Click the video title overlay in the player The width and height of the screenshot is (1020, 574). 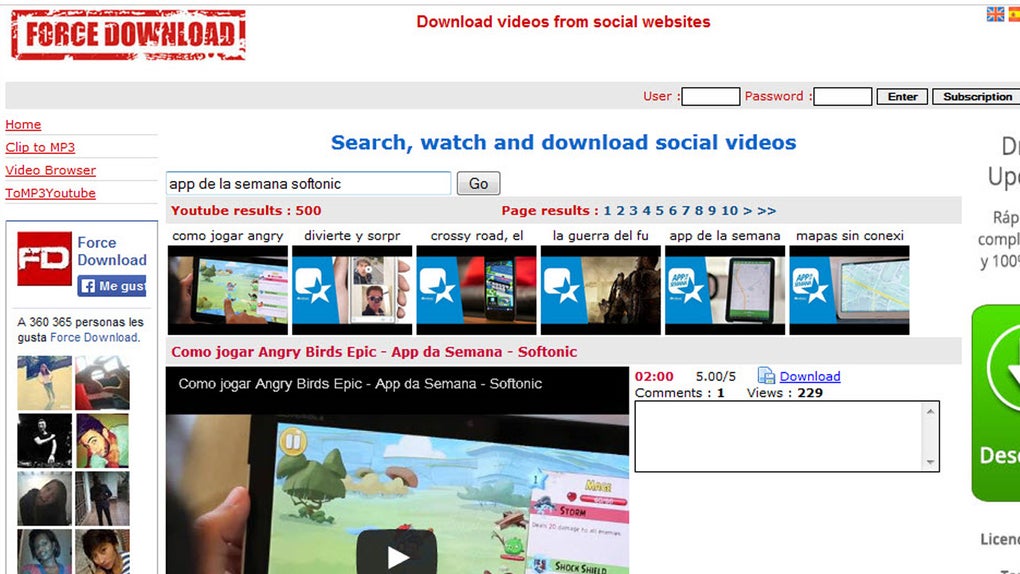[x=360, y=384]
